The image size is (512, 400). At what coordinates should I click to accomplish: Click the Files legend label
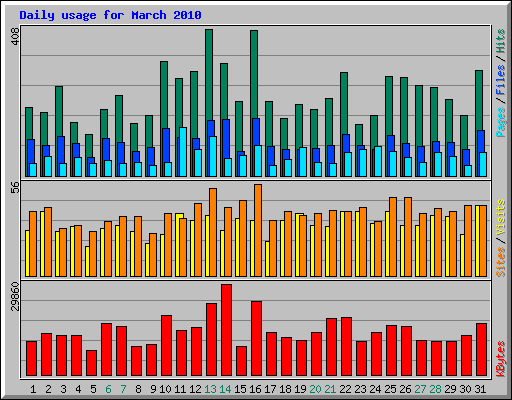tap(501, 79)
